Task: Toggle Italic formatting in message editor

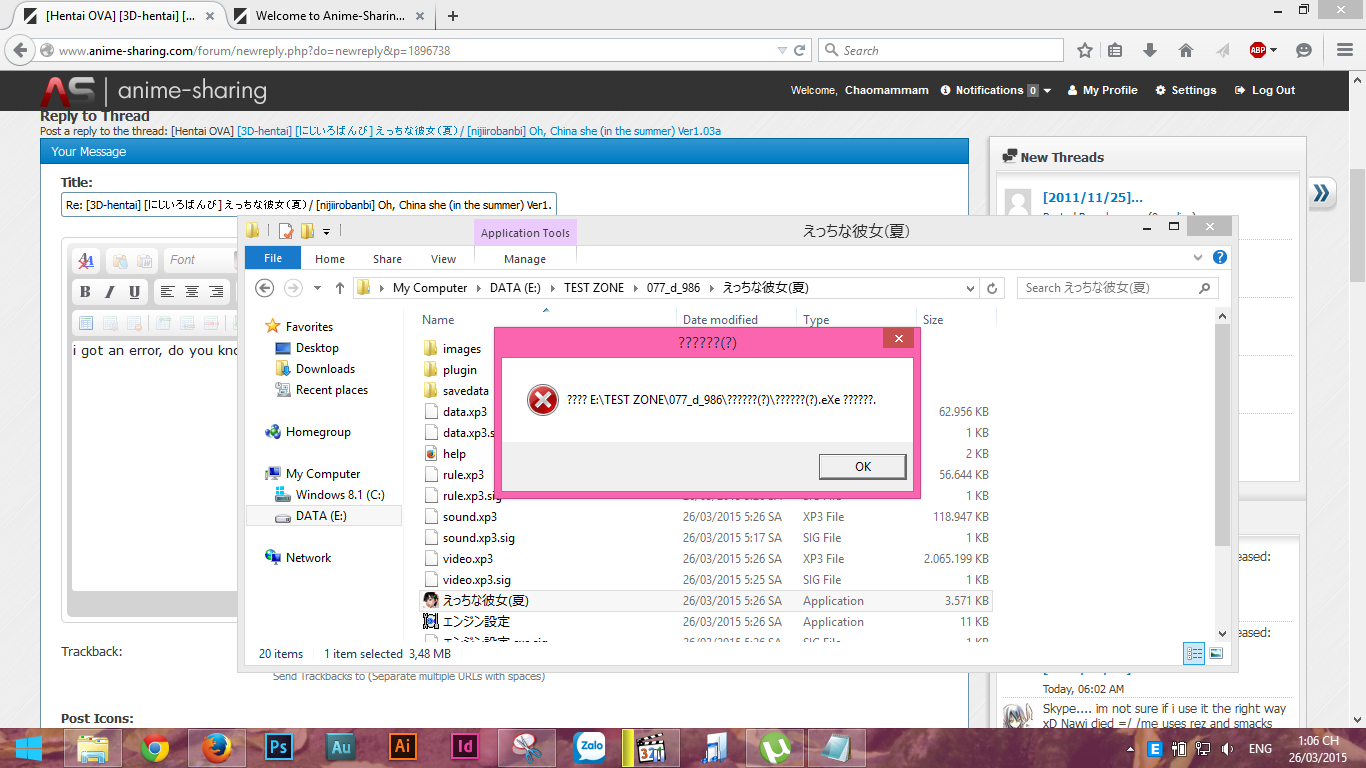Action: tap(109, 292)
